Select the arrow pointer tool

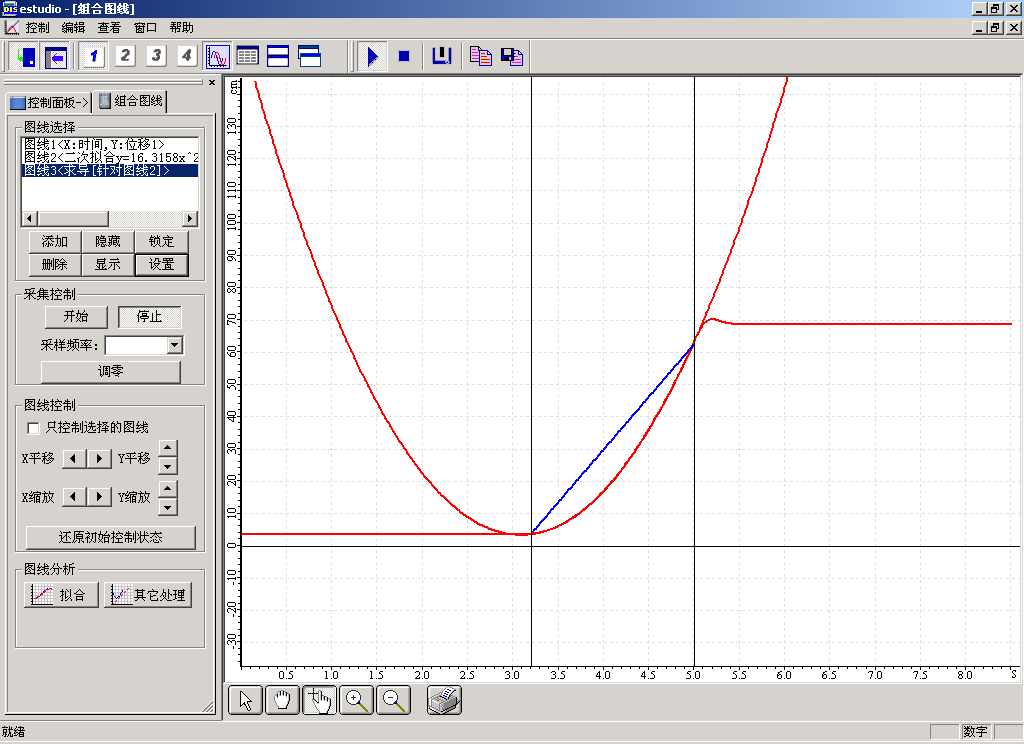245,700
